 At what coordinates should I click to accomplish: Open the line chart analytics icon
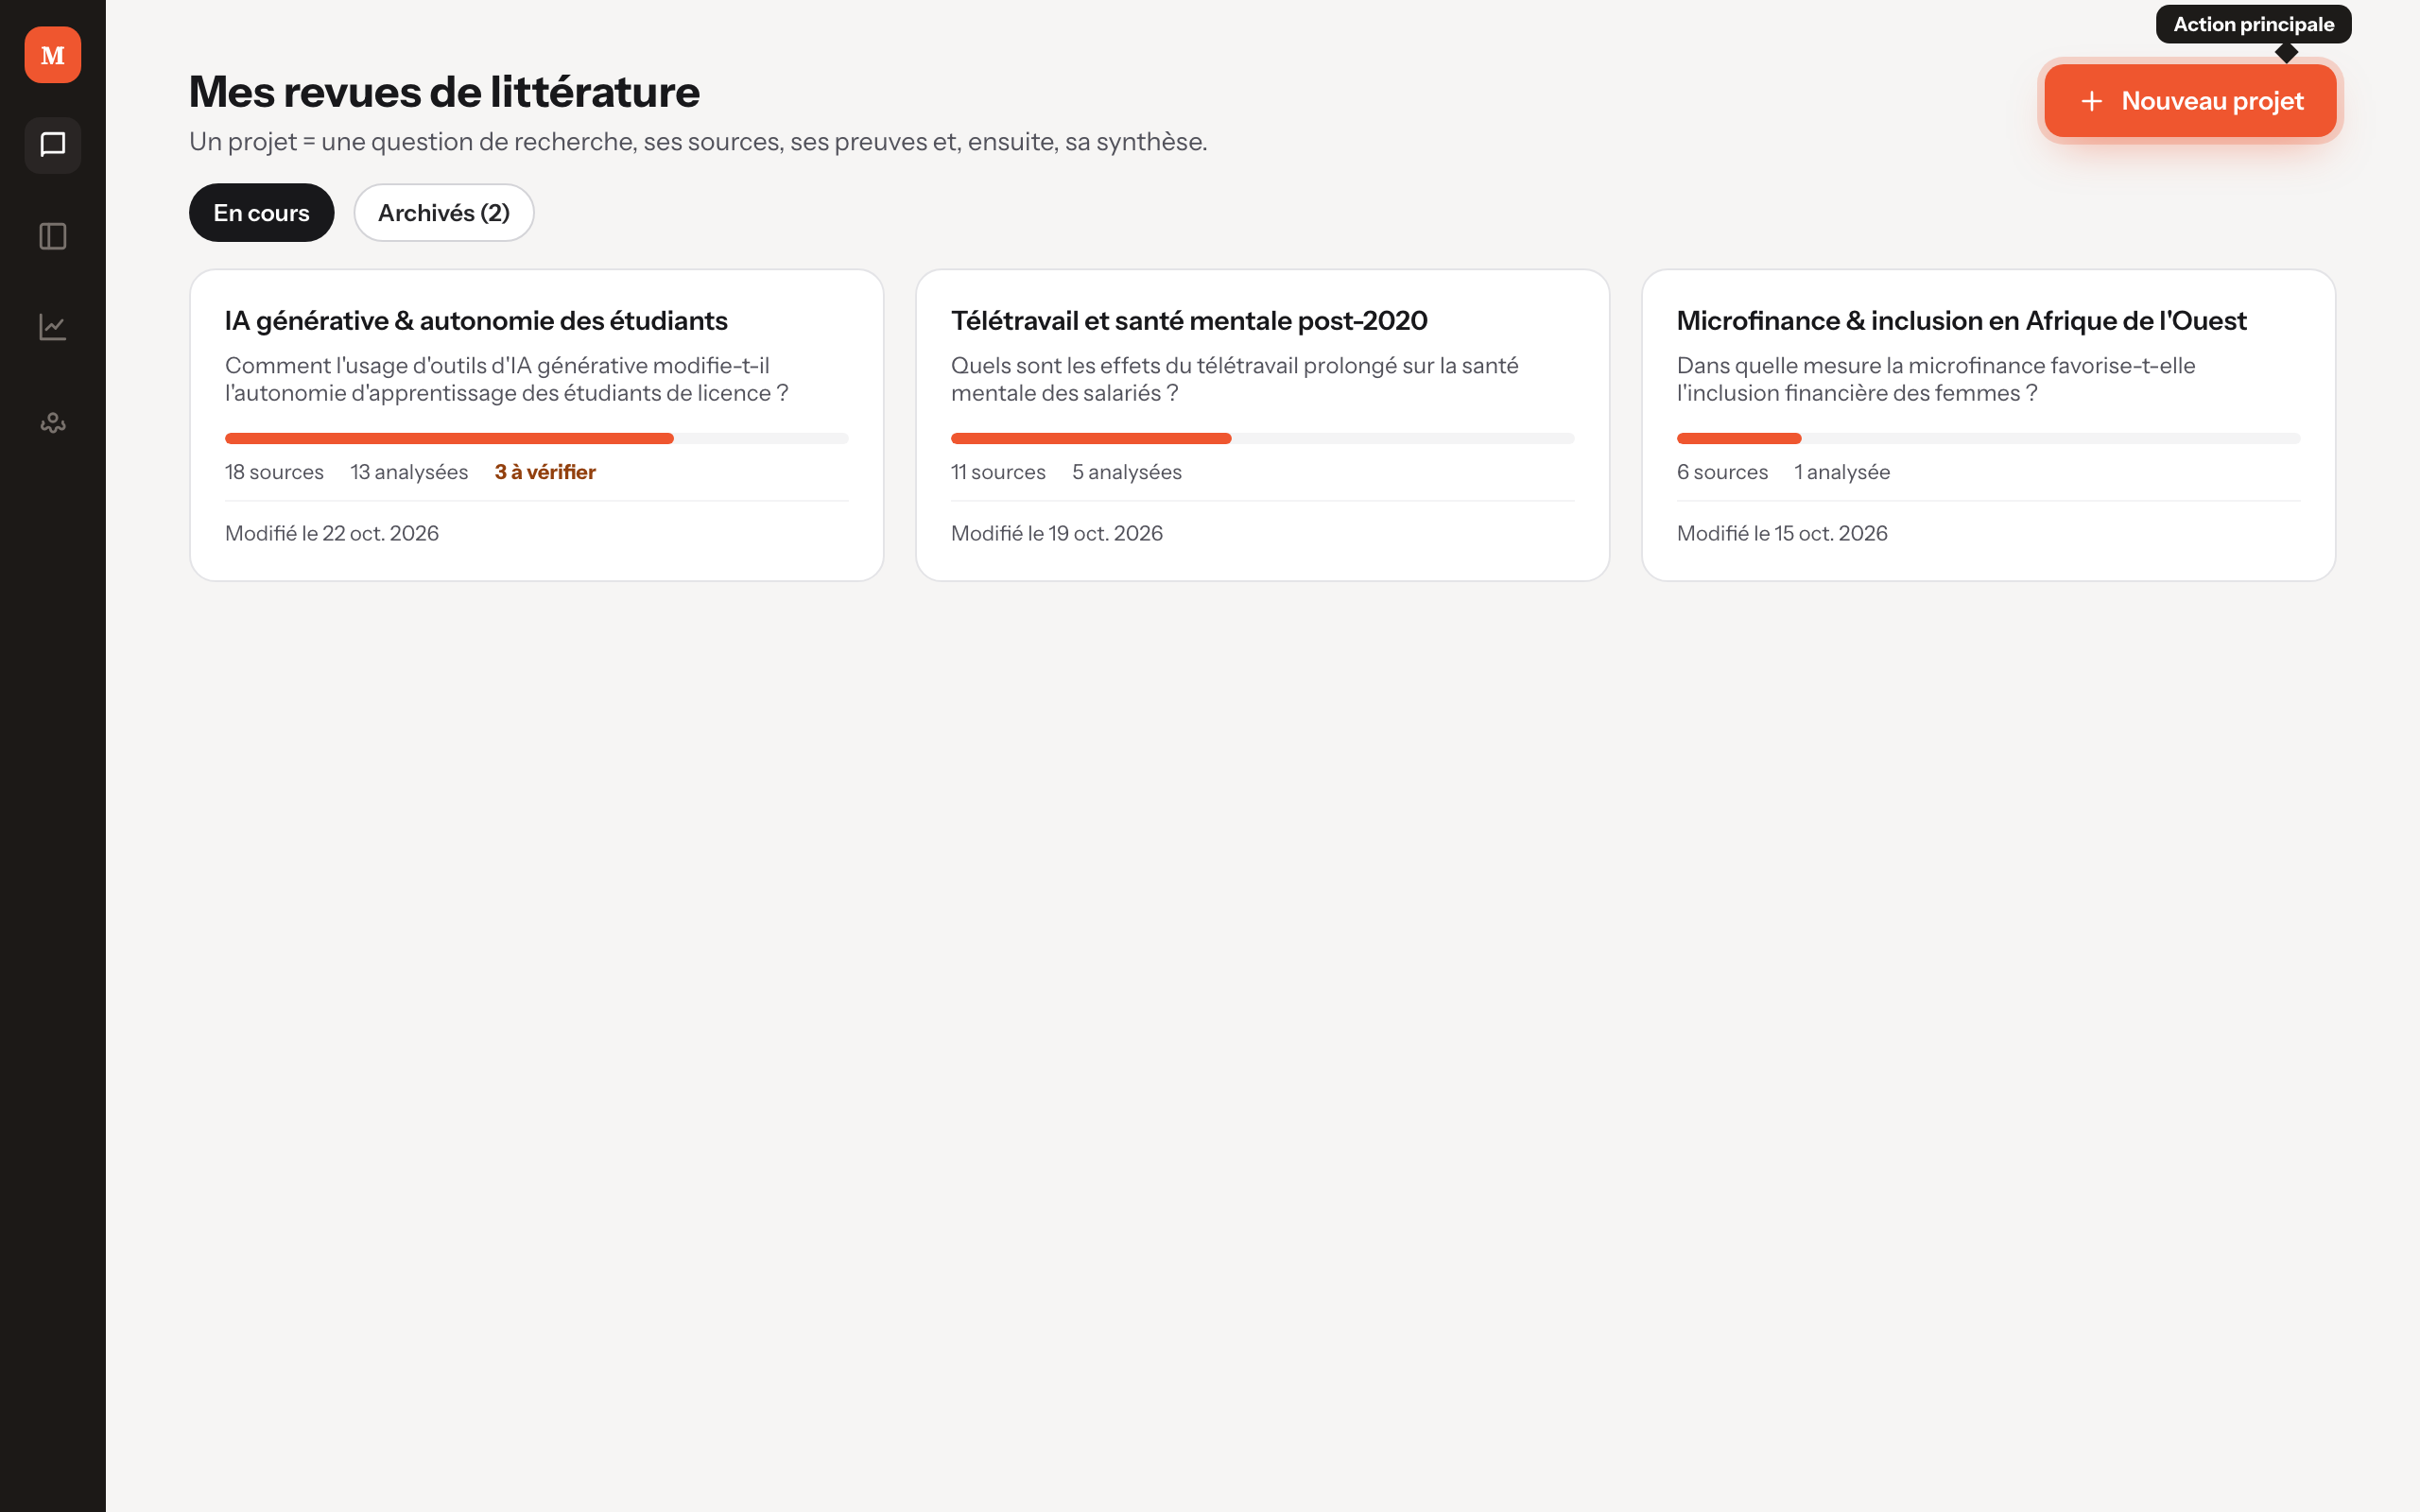point(53,327)
